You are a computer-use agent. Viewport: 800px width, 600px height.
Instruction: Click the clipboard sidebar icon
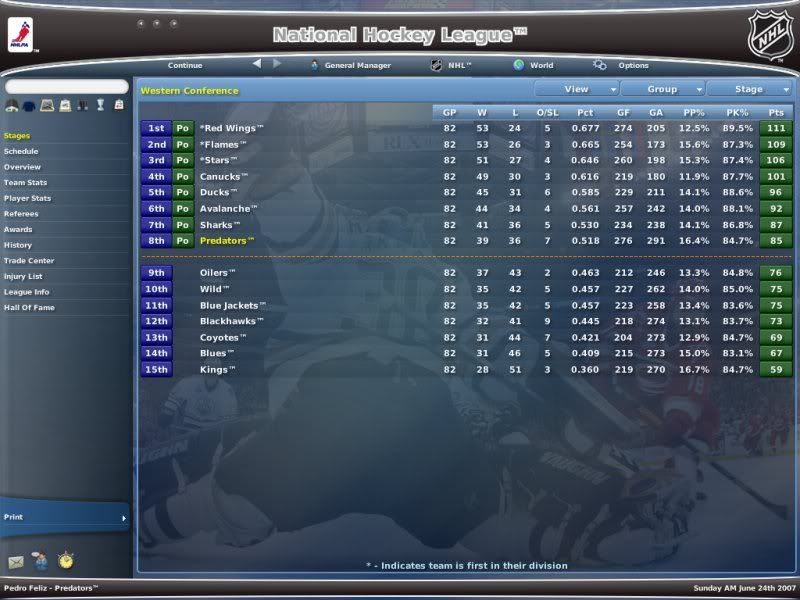point(65,105)
